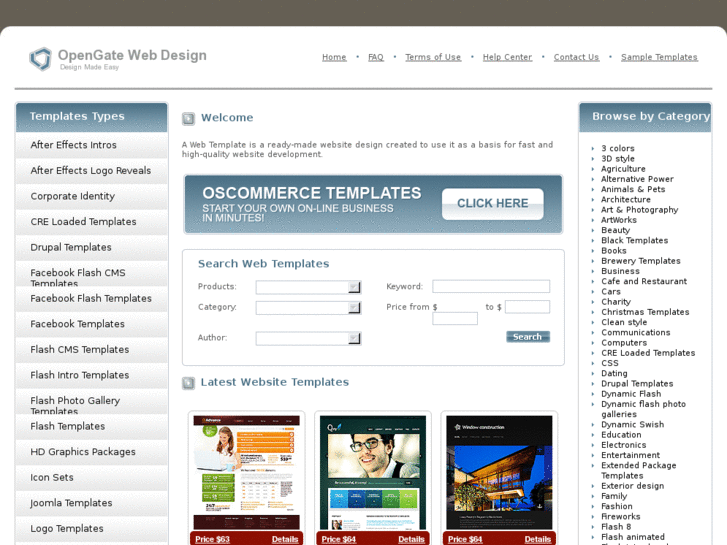
Task: Browse the CSS category
Action: click(x=610, y=363)
